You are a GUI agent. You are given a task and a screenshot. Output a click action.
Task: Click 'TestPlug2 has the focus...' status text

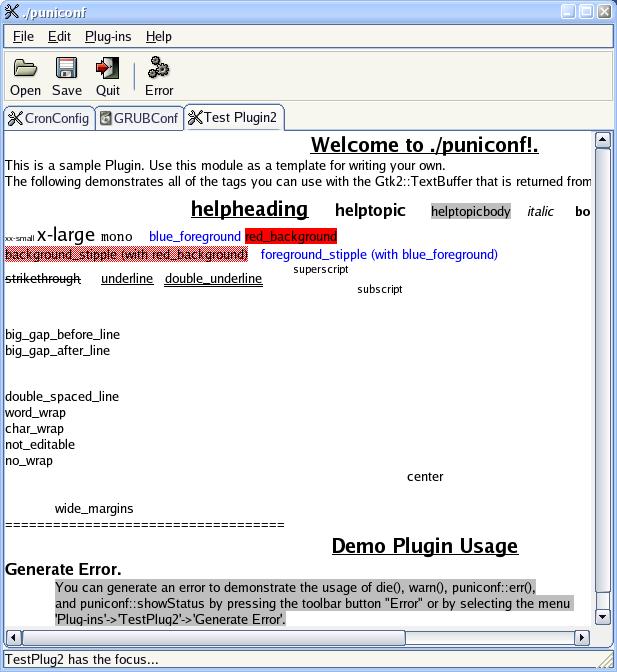coord(81,659)
